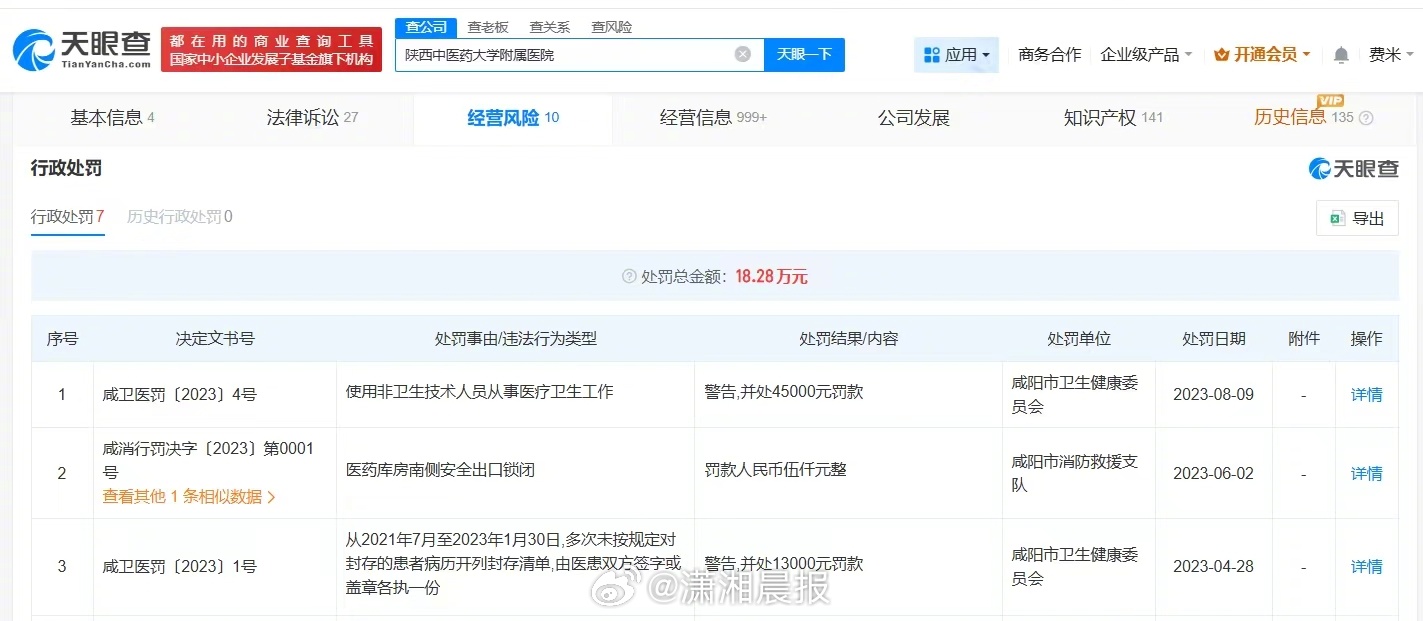
Task: Open the 企业级产品 dropdown
Action: click(1144, 55)
